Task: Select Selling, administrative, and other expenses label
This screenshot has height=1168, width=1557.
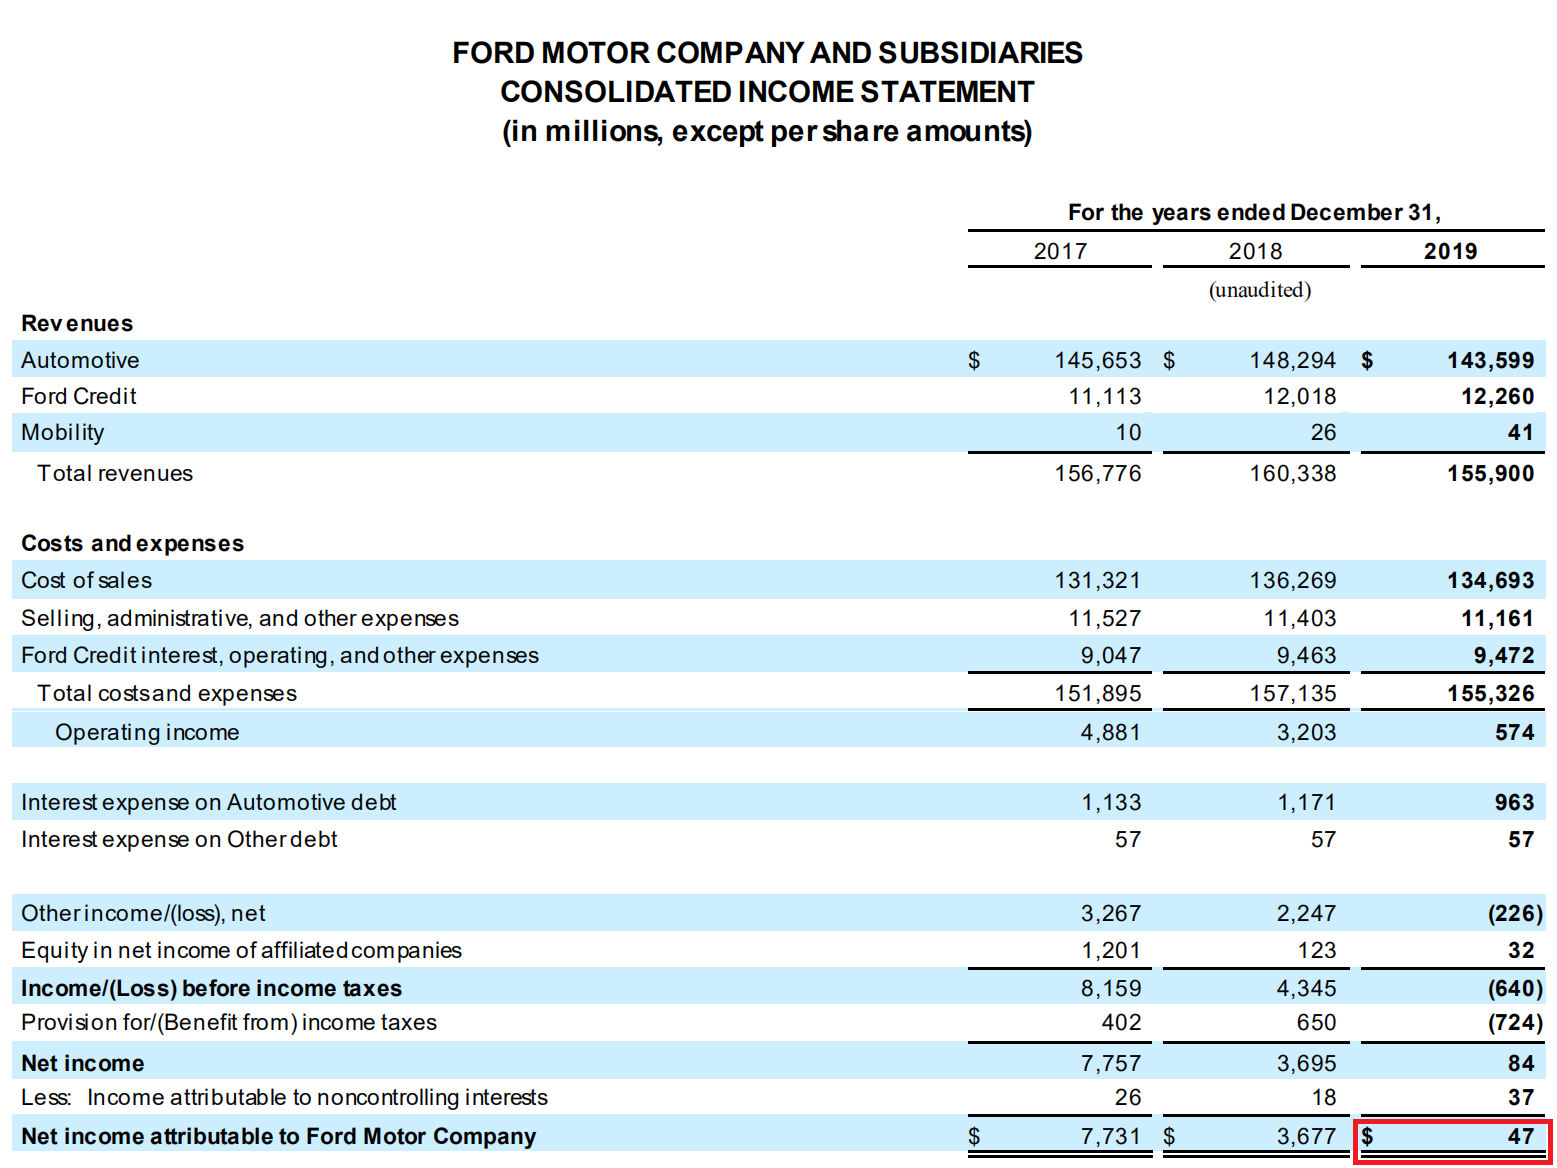Action: (240, 618)
